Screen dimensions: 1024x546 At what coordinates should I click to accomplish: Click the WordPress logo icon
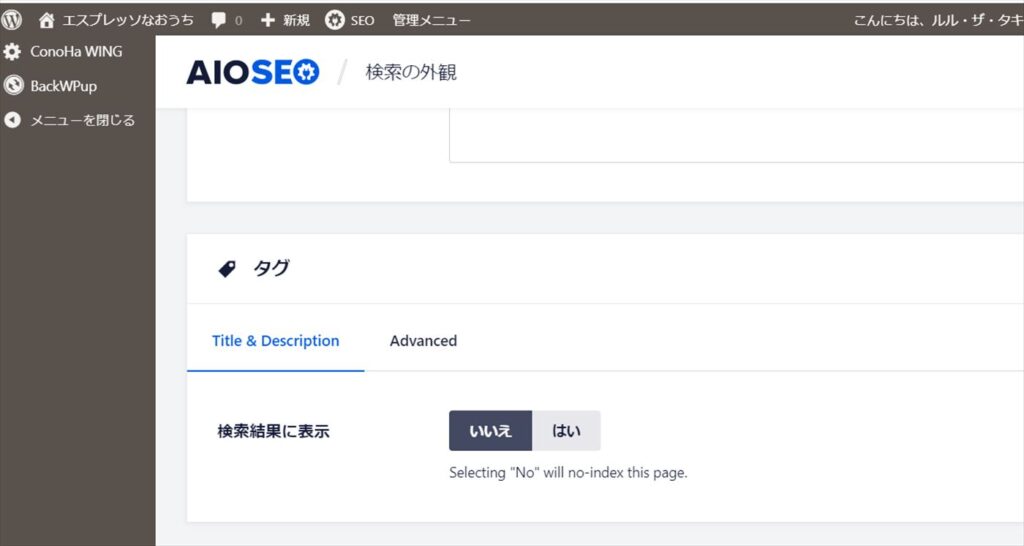pyautogui.click(x=11, y=20)
